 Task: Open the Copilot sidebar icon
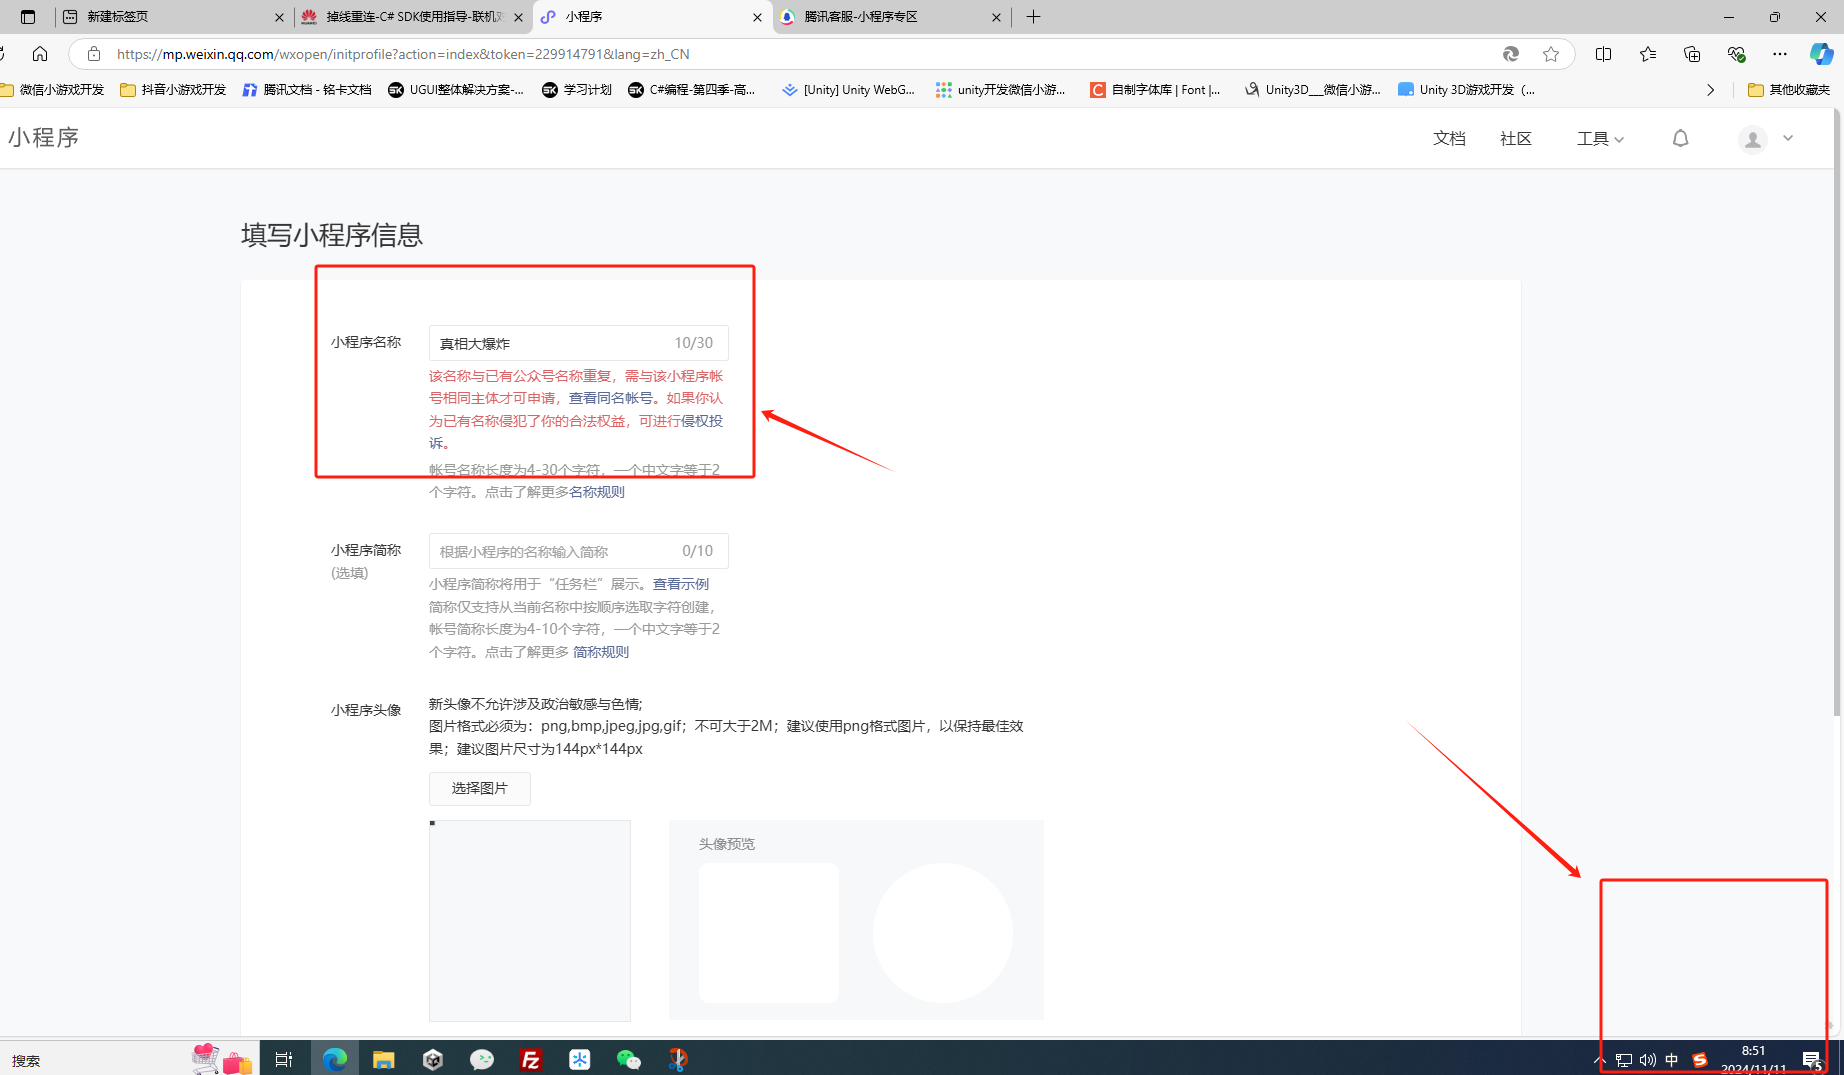click(x=1822, y=54)
